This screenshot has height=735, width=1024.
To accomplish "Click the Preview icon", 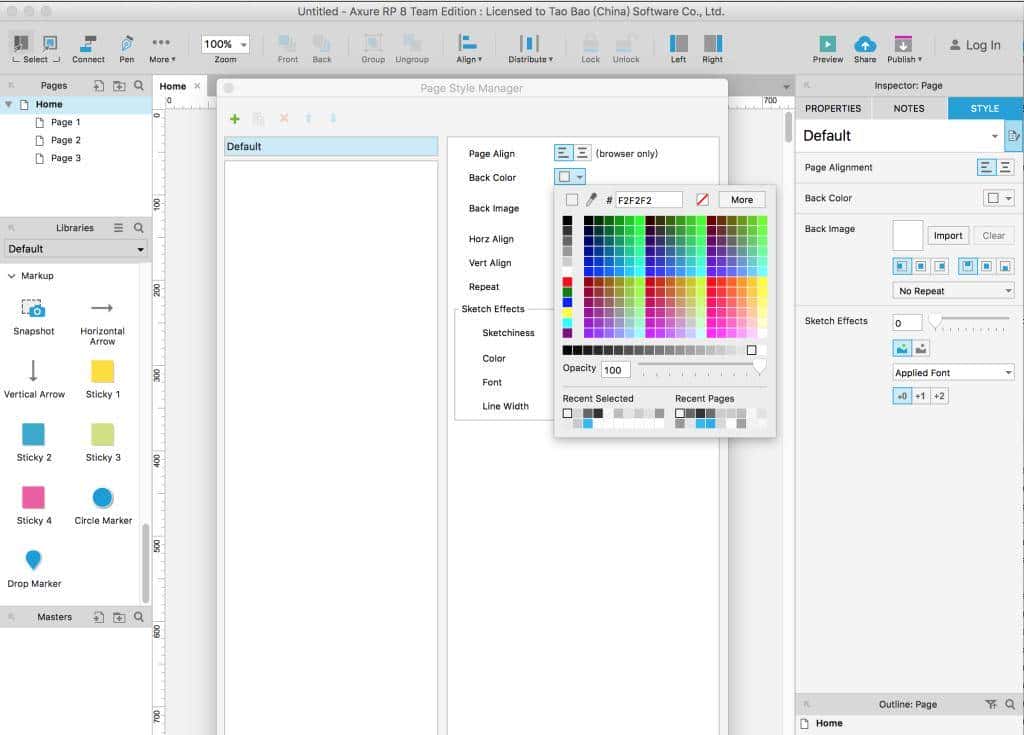I will [827, 44].
